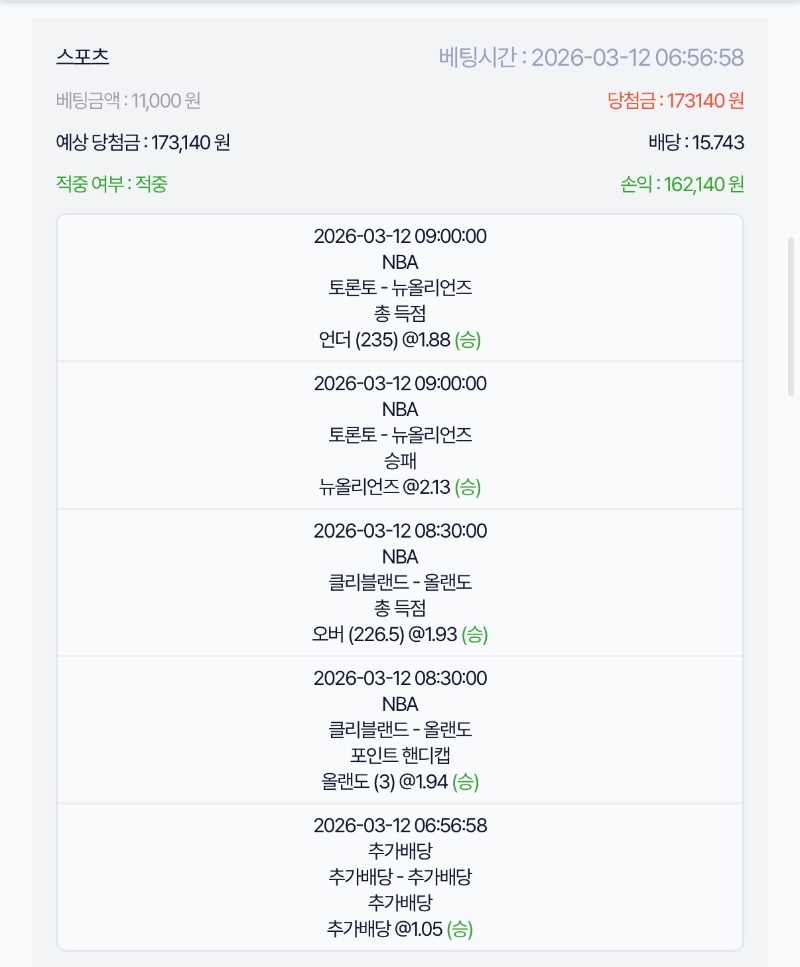
Task: Select the 추가배당 @1.05 bonus row
Action: pos(399,928)
